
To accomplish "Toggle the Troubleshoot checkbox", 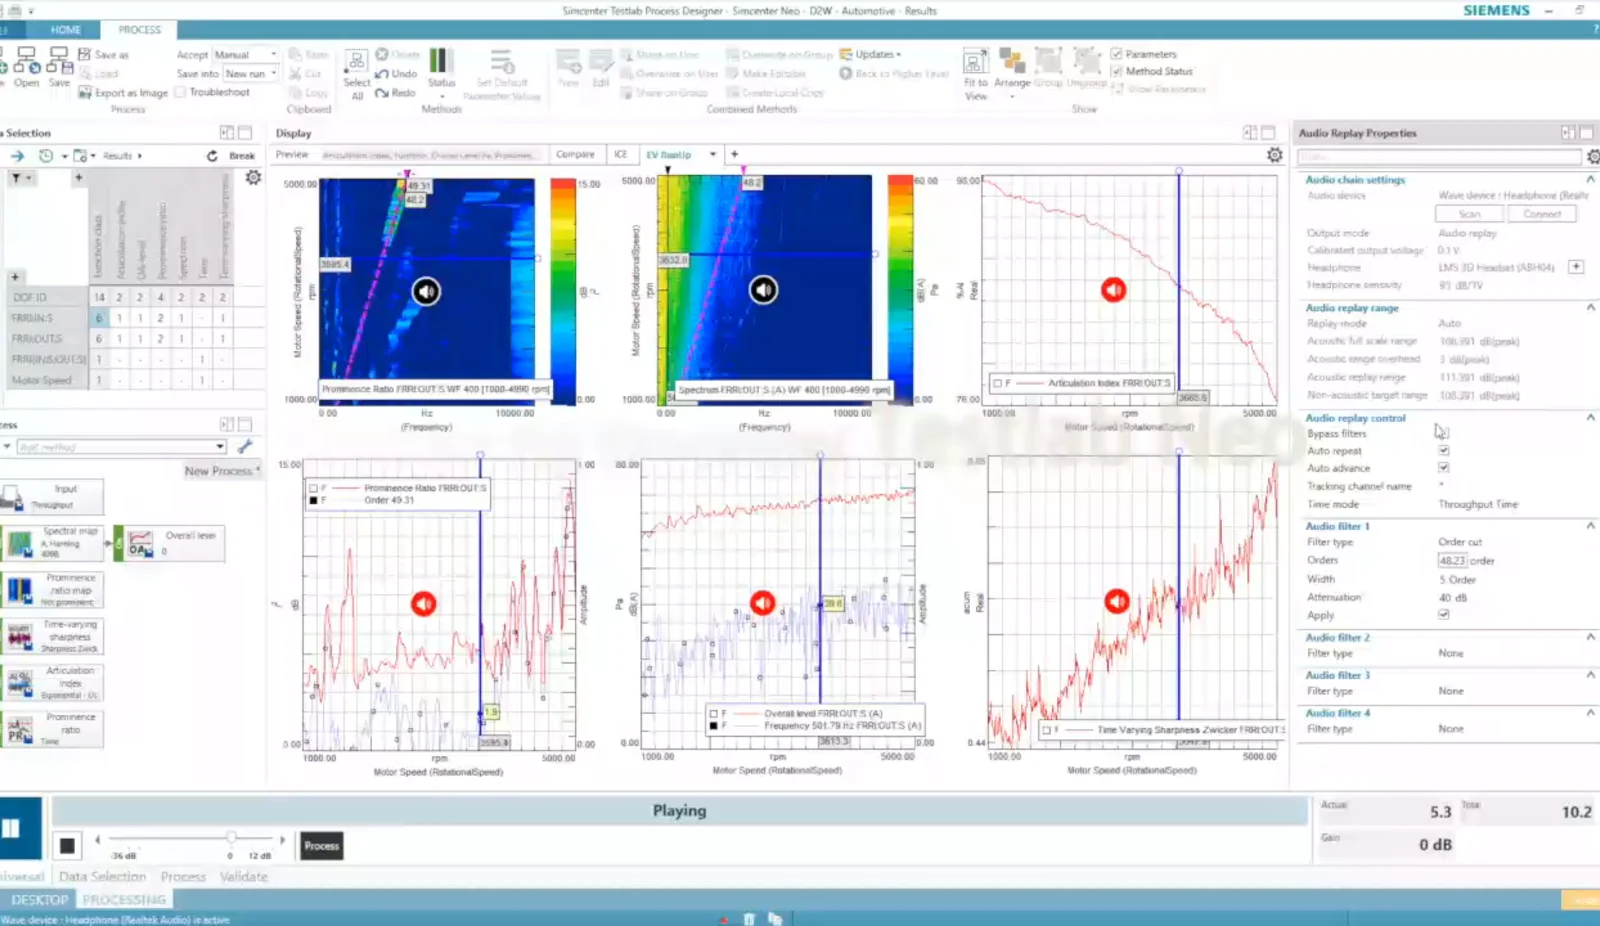I will click(x=181, y=92).
